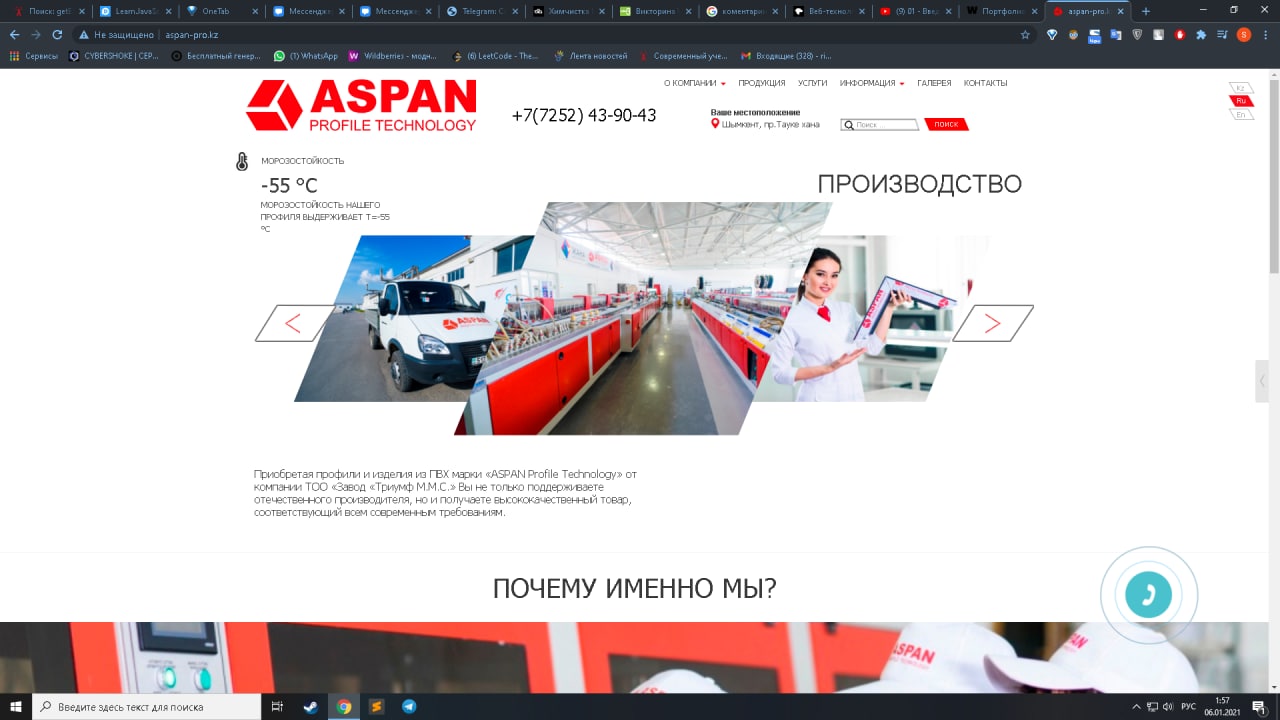
Task: Reload the current page
Action: coord(57,34)
